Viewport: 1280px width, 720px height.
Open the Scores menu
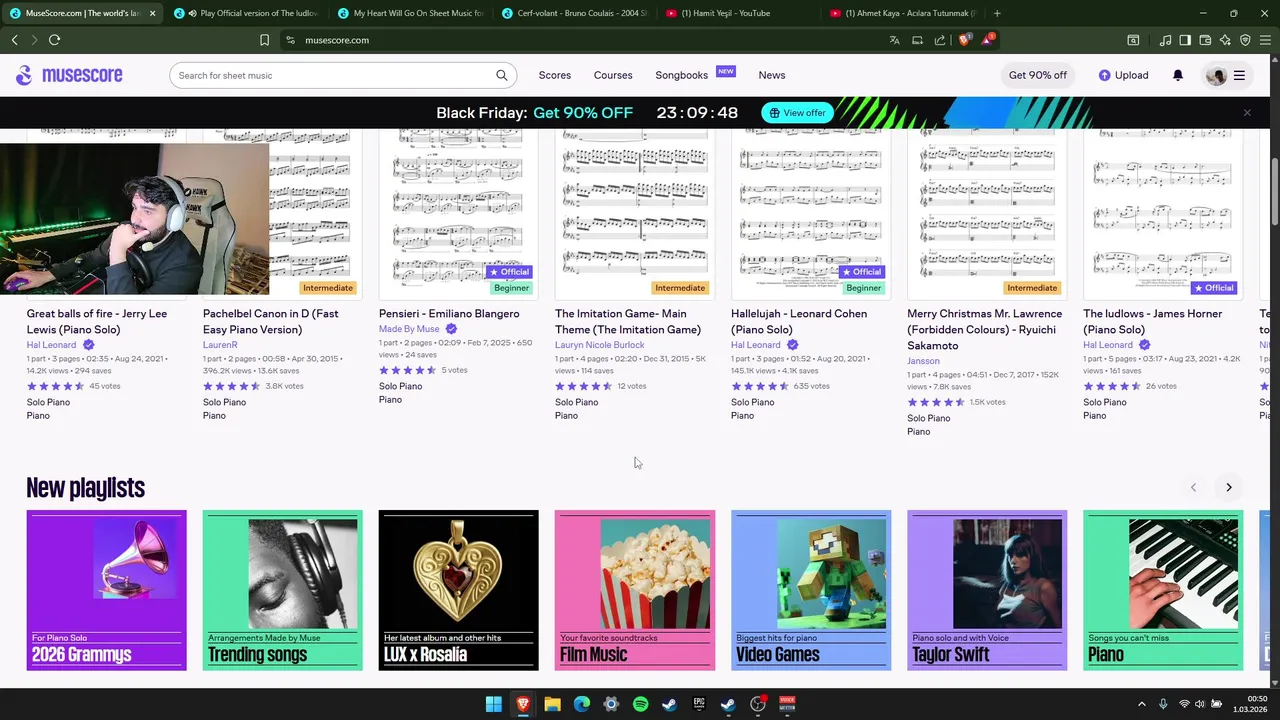point(555,75)
